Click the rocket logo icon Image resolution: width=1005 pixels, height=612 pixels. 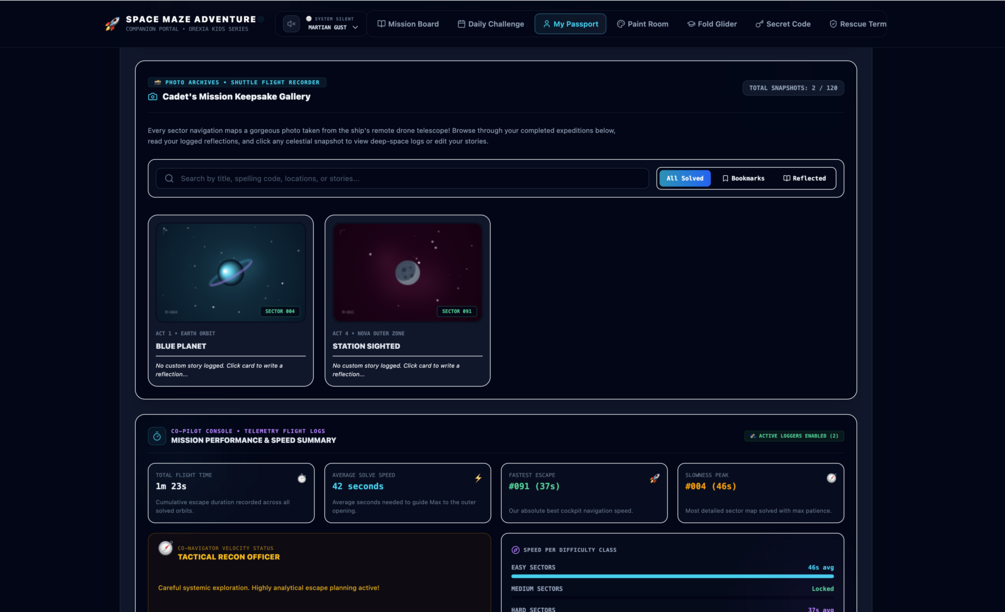(112, 24)
